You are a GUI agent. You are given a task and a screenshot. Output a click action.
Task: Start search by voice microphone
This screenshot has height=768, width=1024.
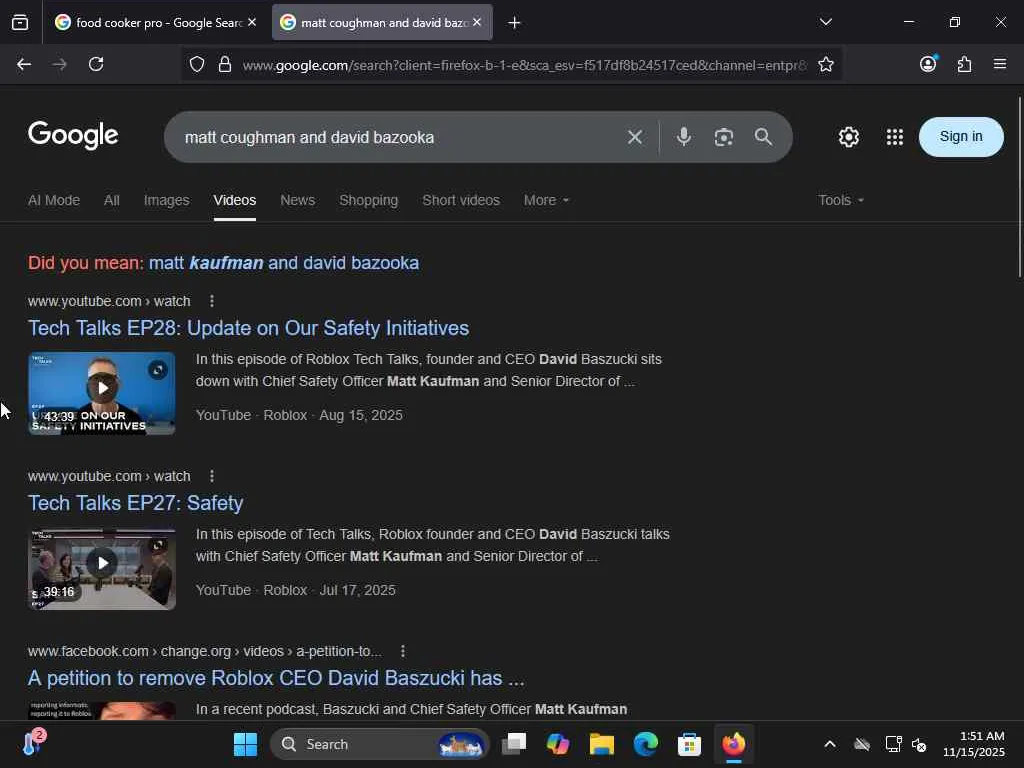683,137
